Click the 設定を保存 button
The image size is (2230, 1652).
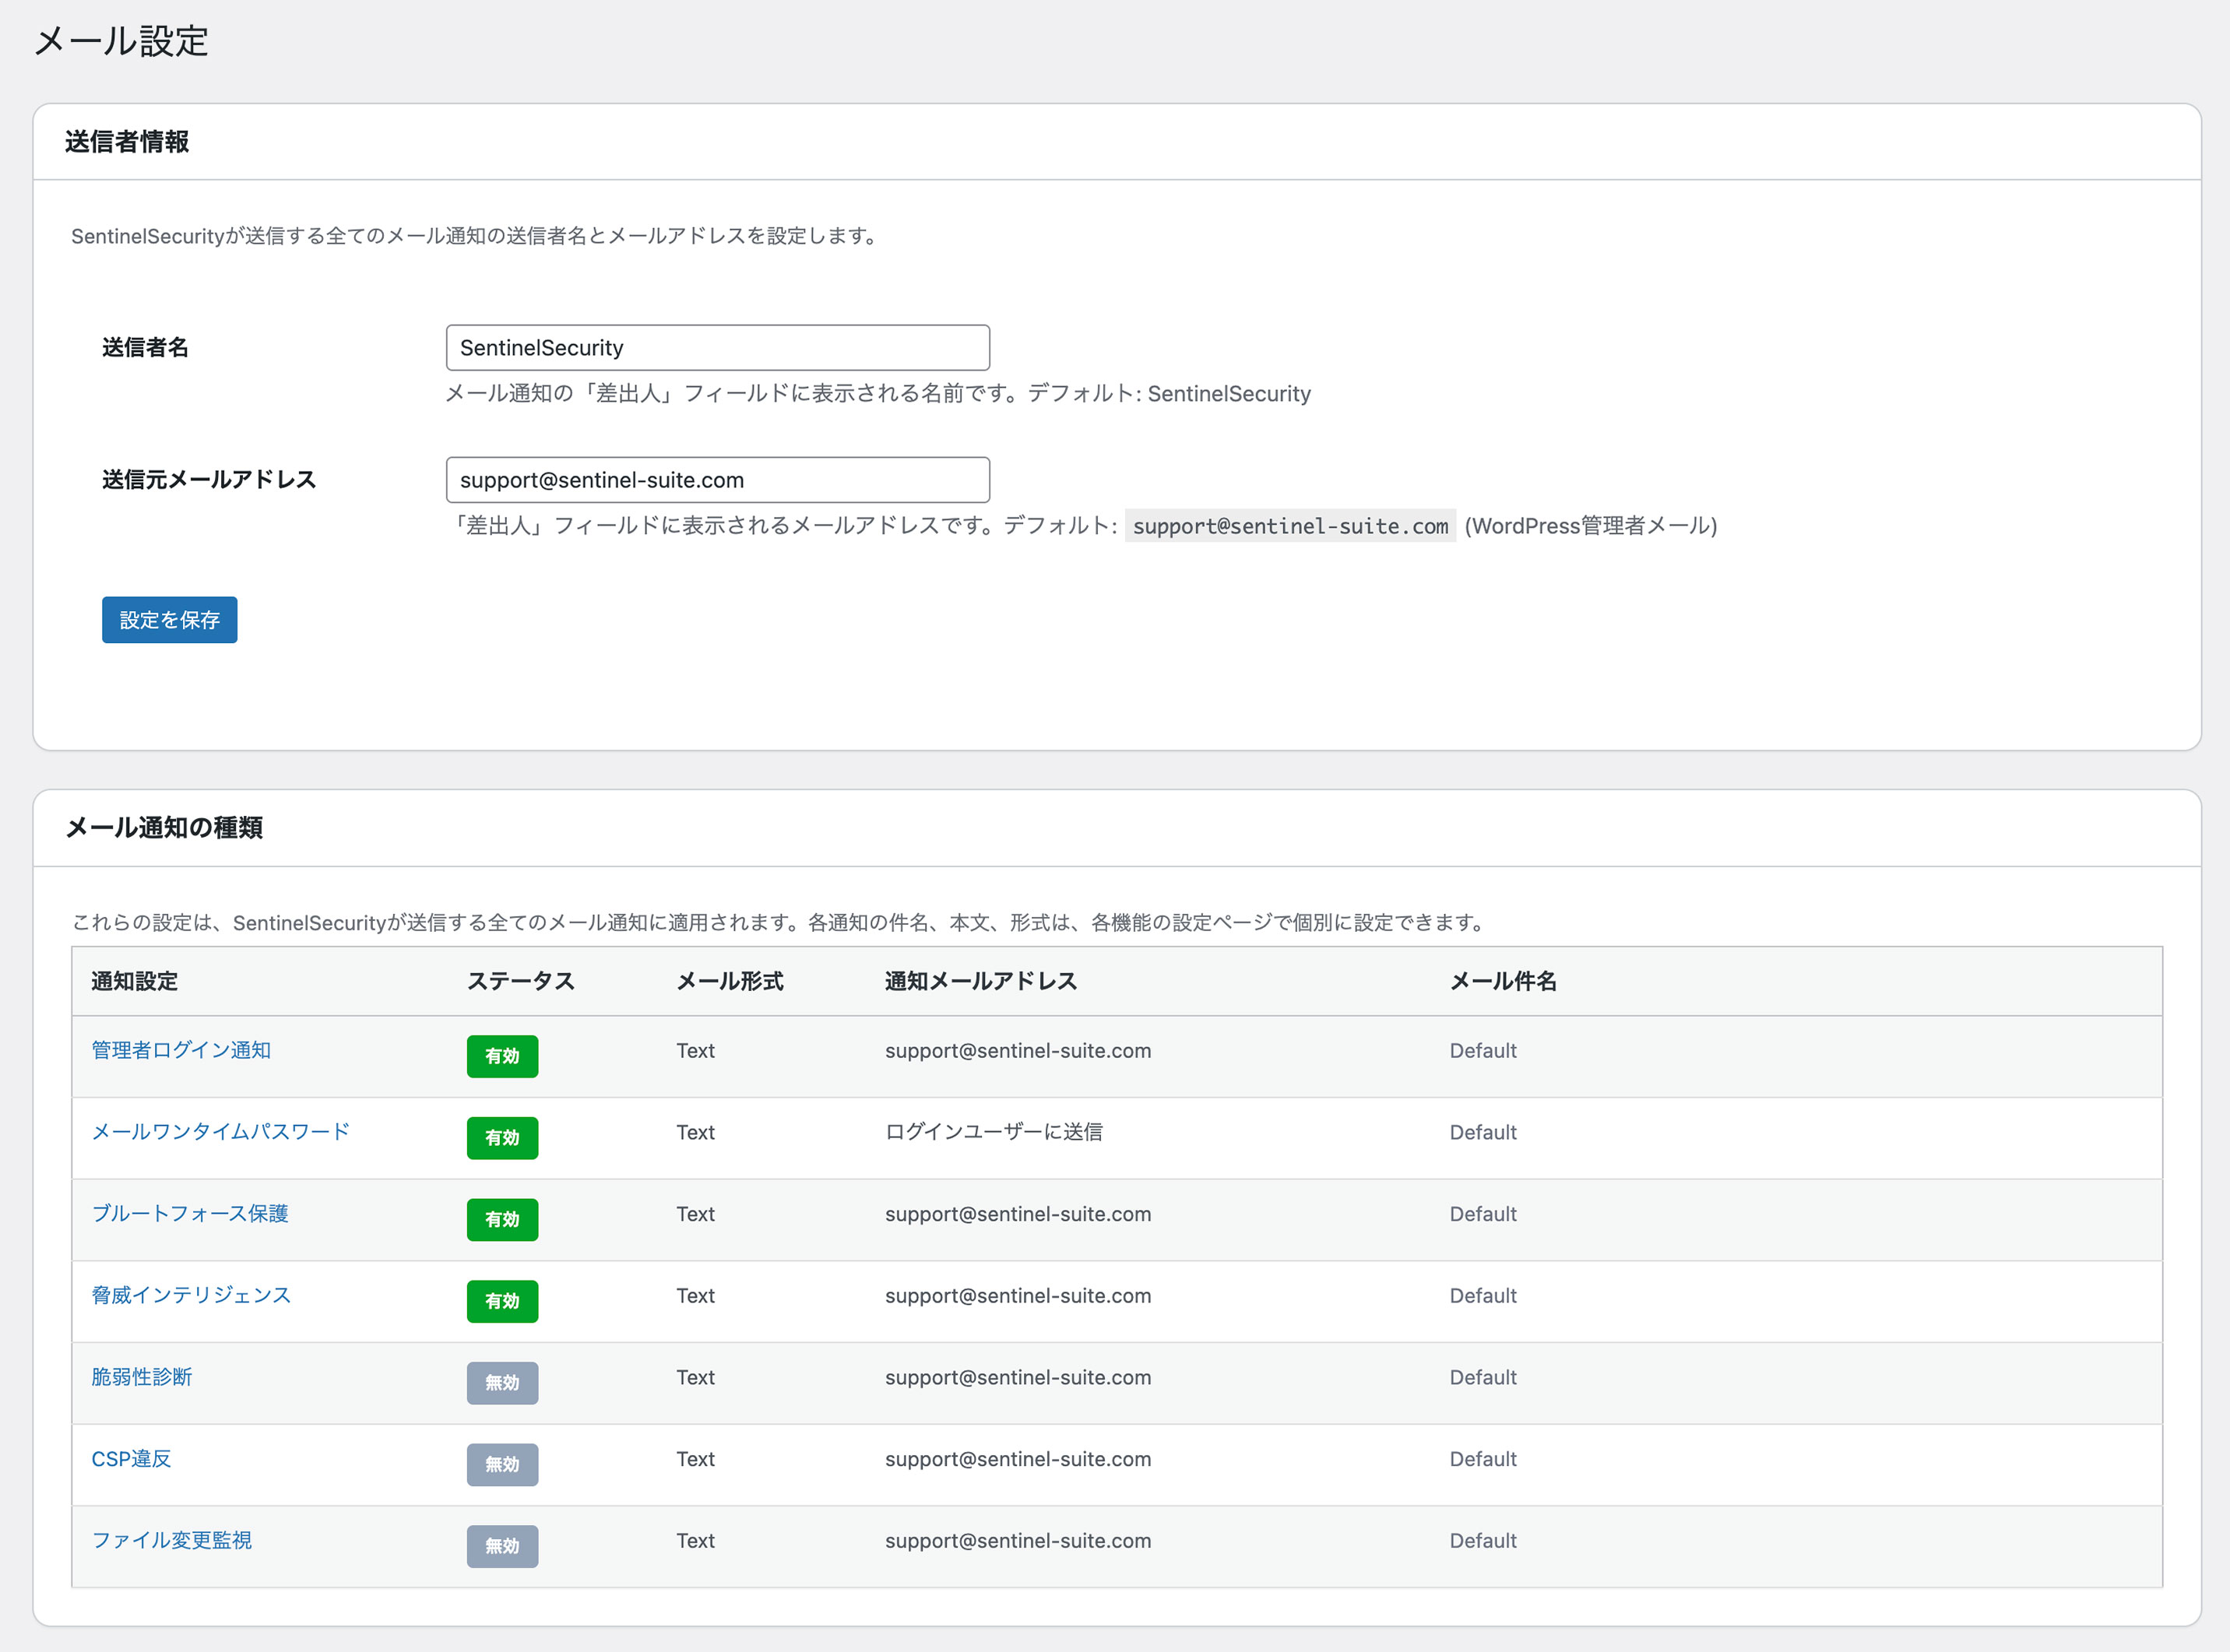[x=169, y=620]
